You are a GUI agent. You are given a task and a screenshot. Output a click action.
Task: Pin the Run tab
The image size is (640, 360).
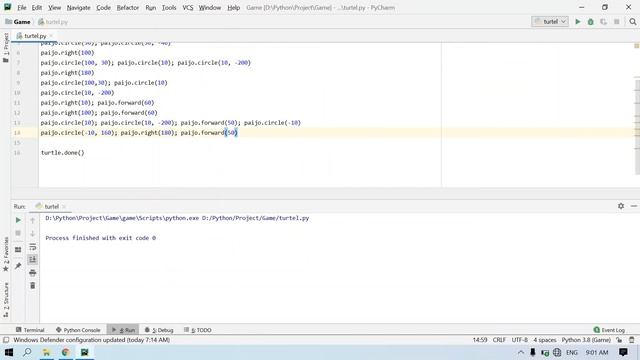(x=18, y=266)
